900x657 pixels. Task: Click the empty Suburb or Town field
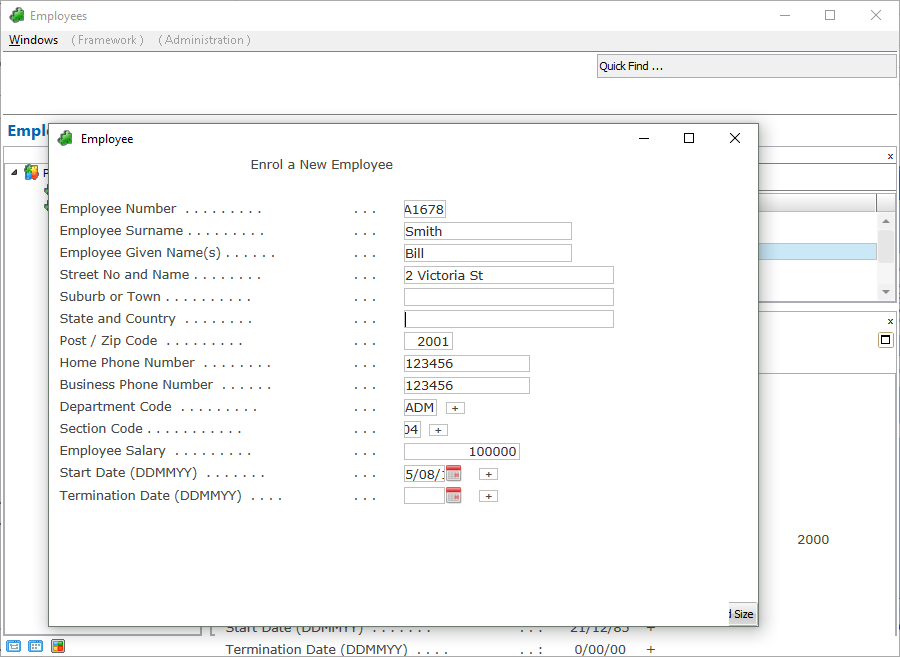pos(509,297)
